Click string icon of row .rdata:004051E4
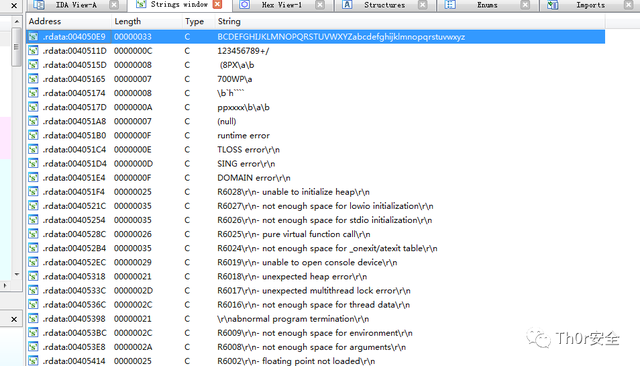The image size is (640, 366). [x=33, y=178]
